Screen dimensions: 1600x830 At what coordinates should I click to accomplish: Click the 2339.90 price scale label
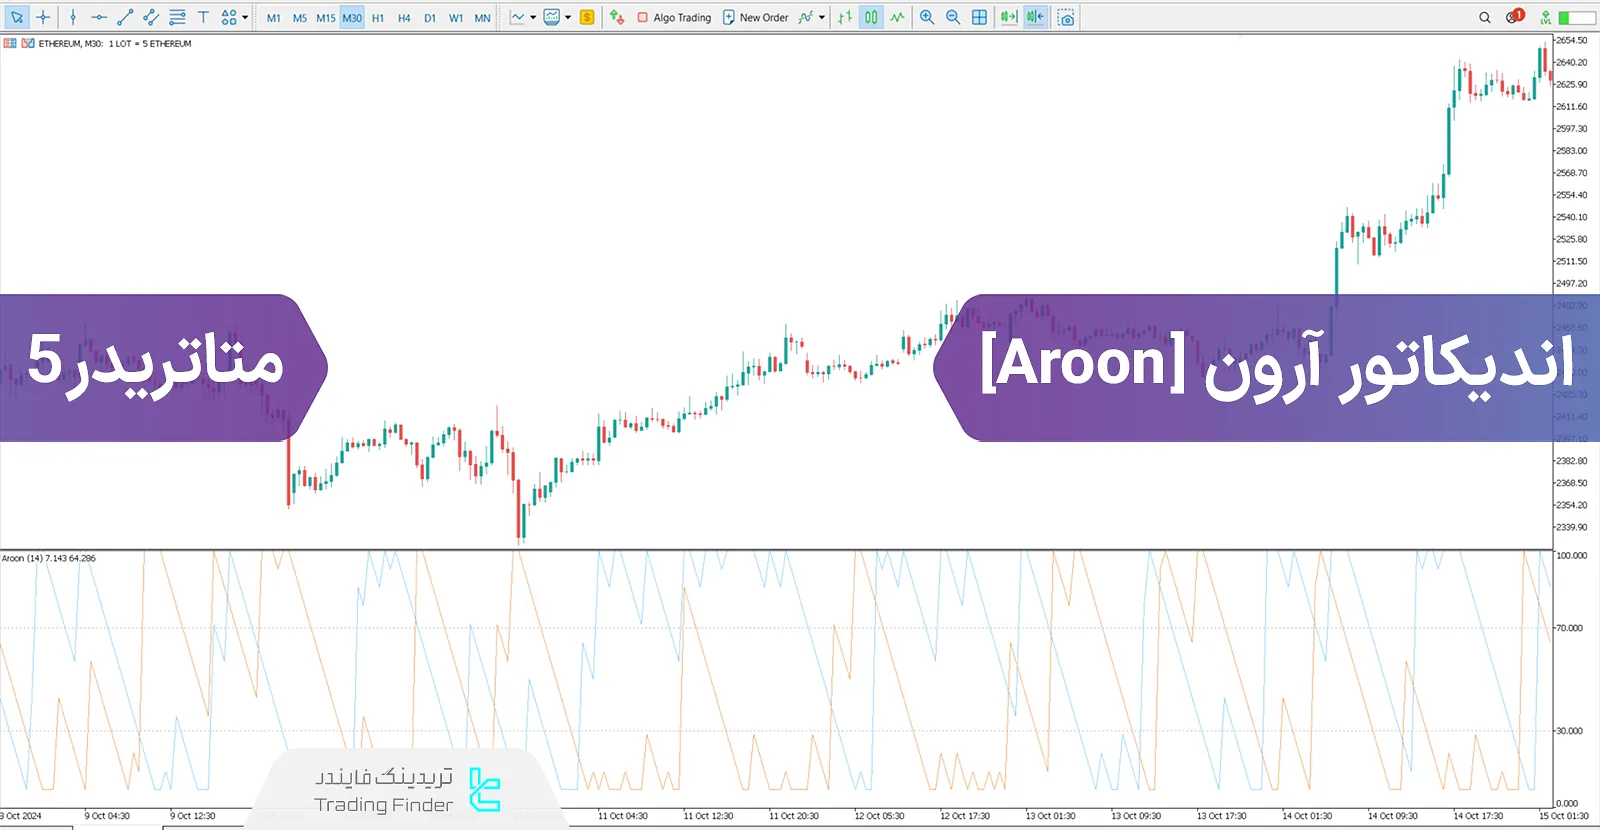1571,527
